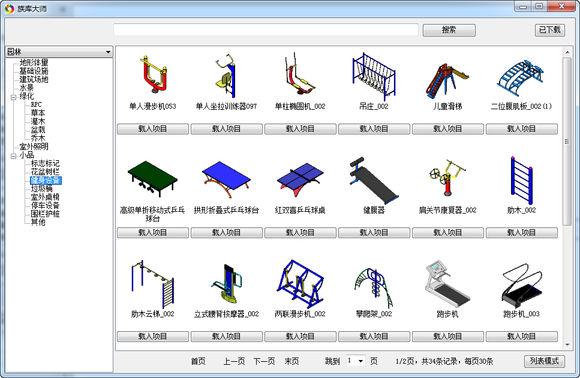Click scrollbar down arrow in model grid
This screenshot has height=378, width=580.
tap(567, 345)
